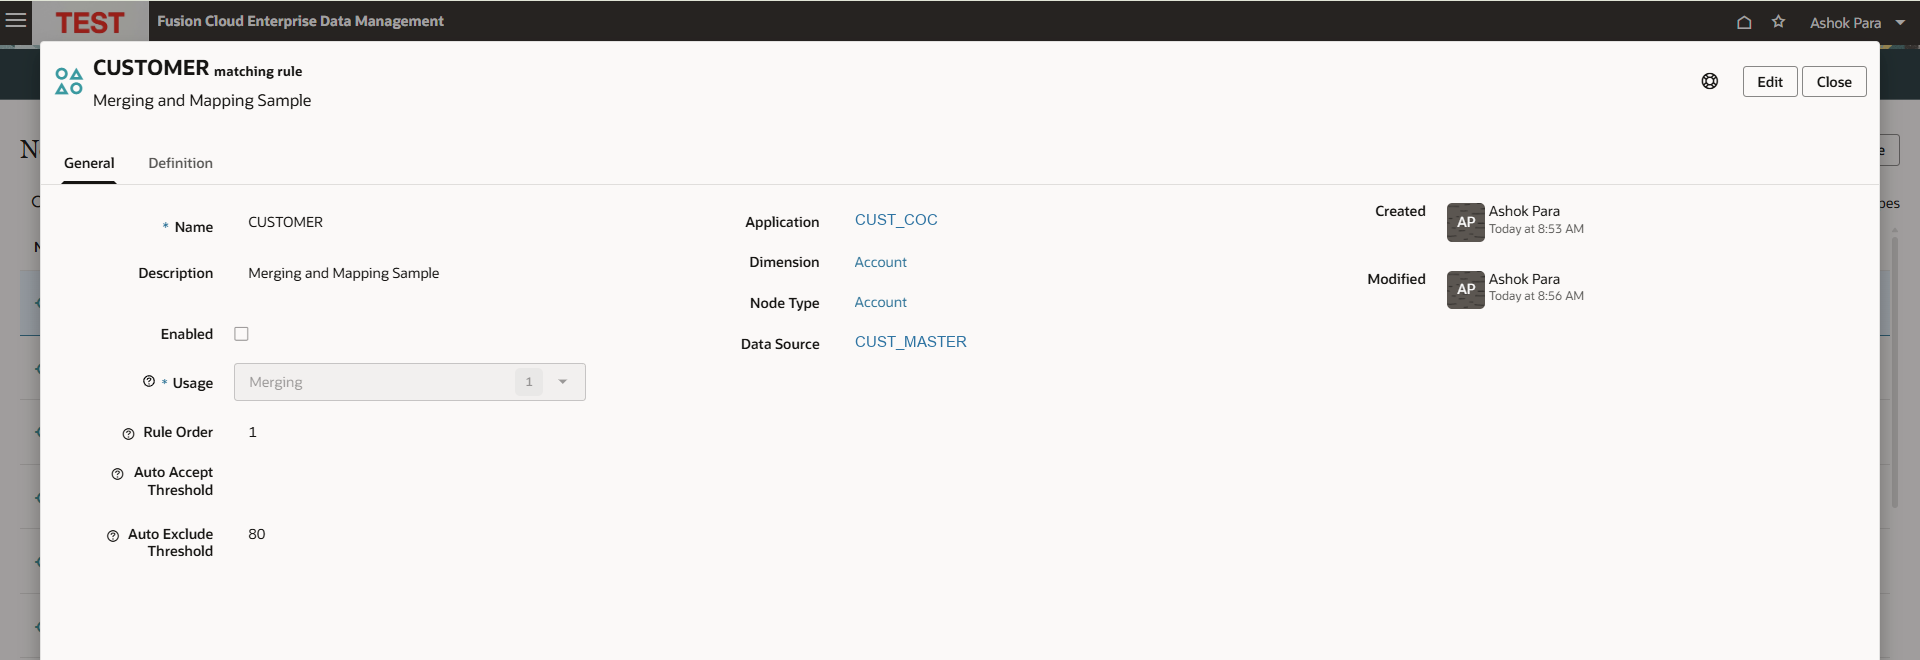Open the hamburger navigation menu

pyautogui.click(x=16, y=20)
